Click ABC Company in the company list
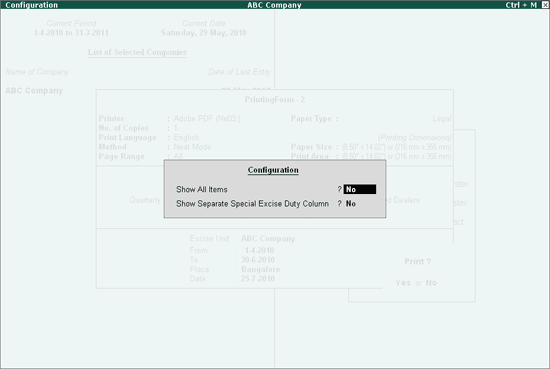The width and height of the screenshot is (550, 369). point(34,91)
